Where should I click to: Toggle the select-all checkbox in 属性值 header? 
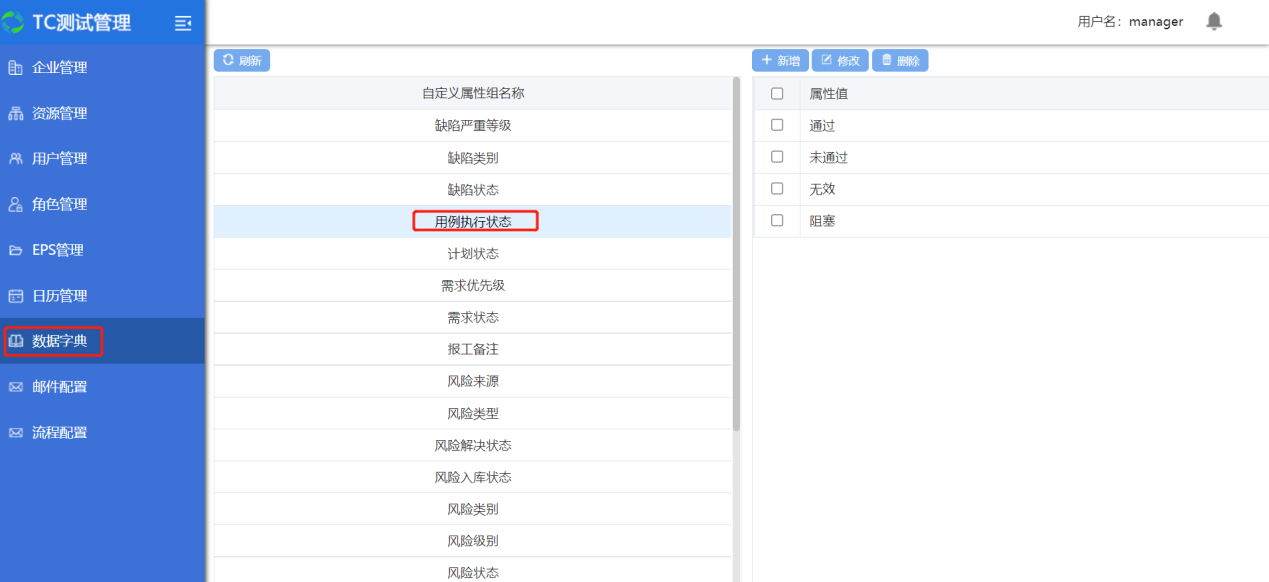click(777, 93)
